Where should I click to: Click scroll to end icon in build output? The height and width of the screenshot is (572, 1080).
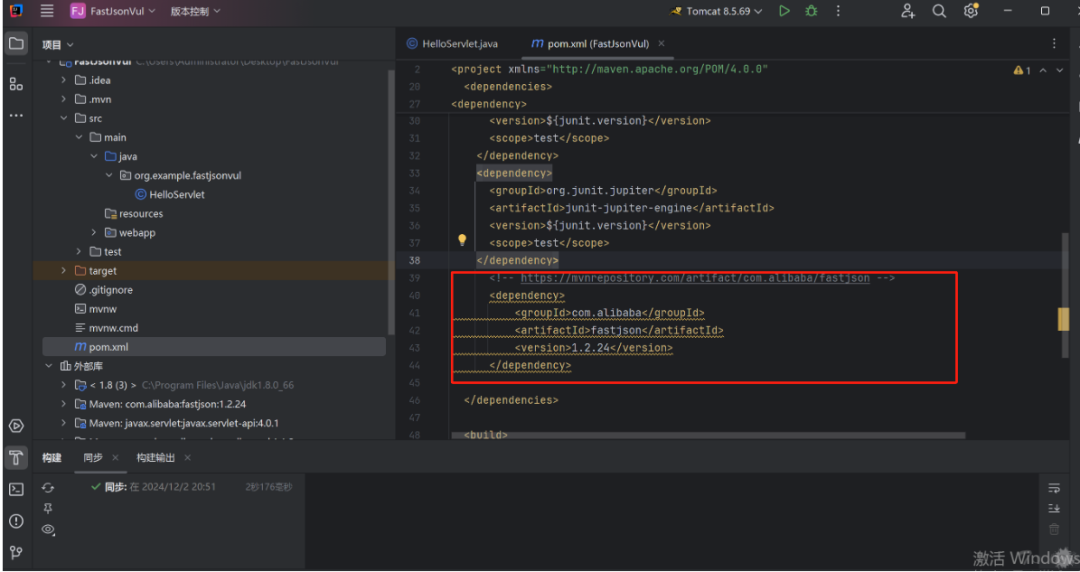[1054, 509]
